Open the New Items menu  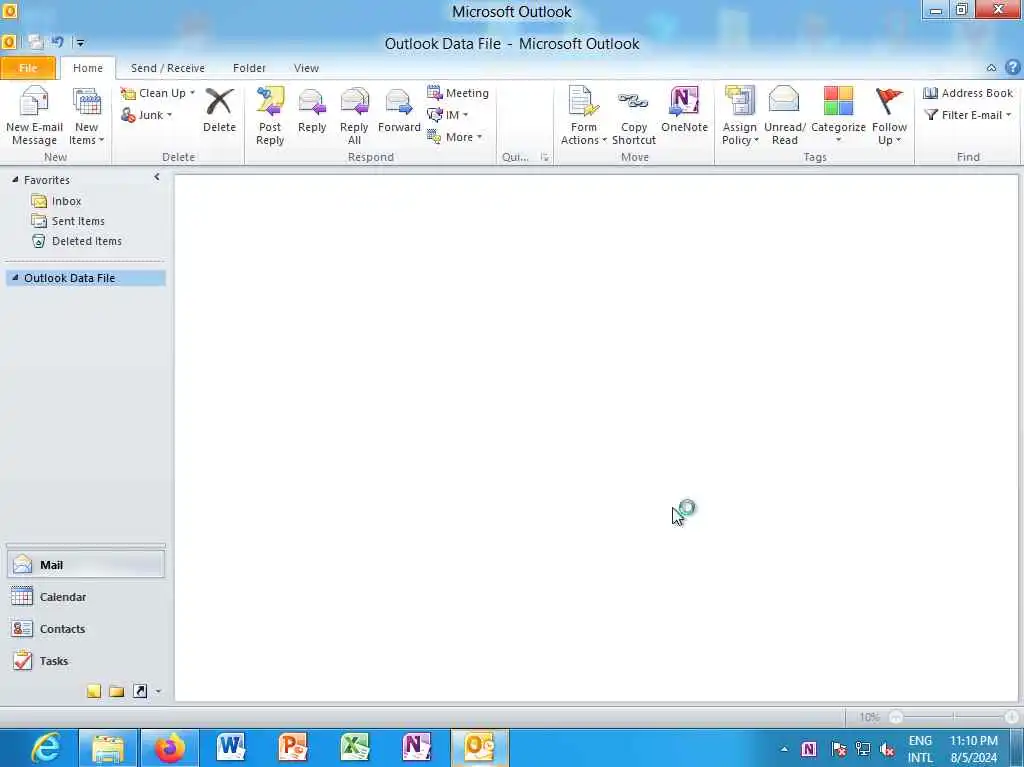pos(86,116)
